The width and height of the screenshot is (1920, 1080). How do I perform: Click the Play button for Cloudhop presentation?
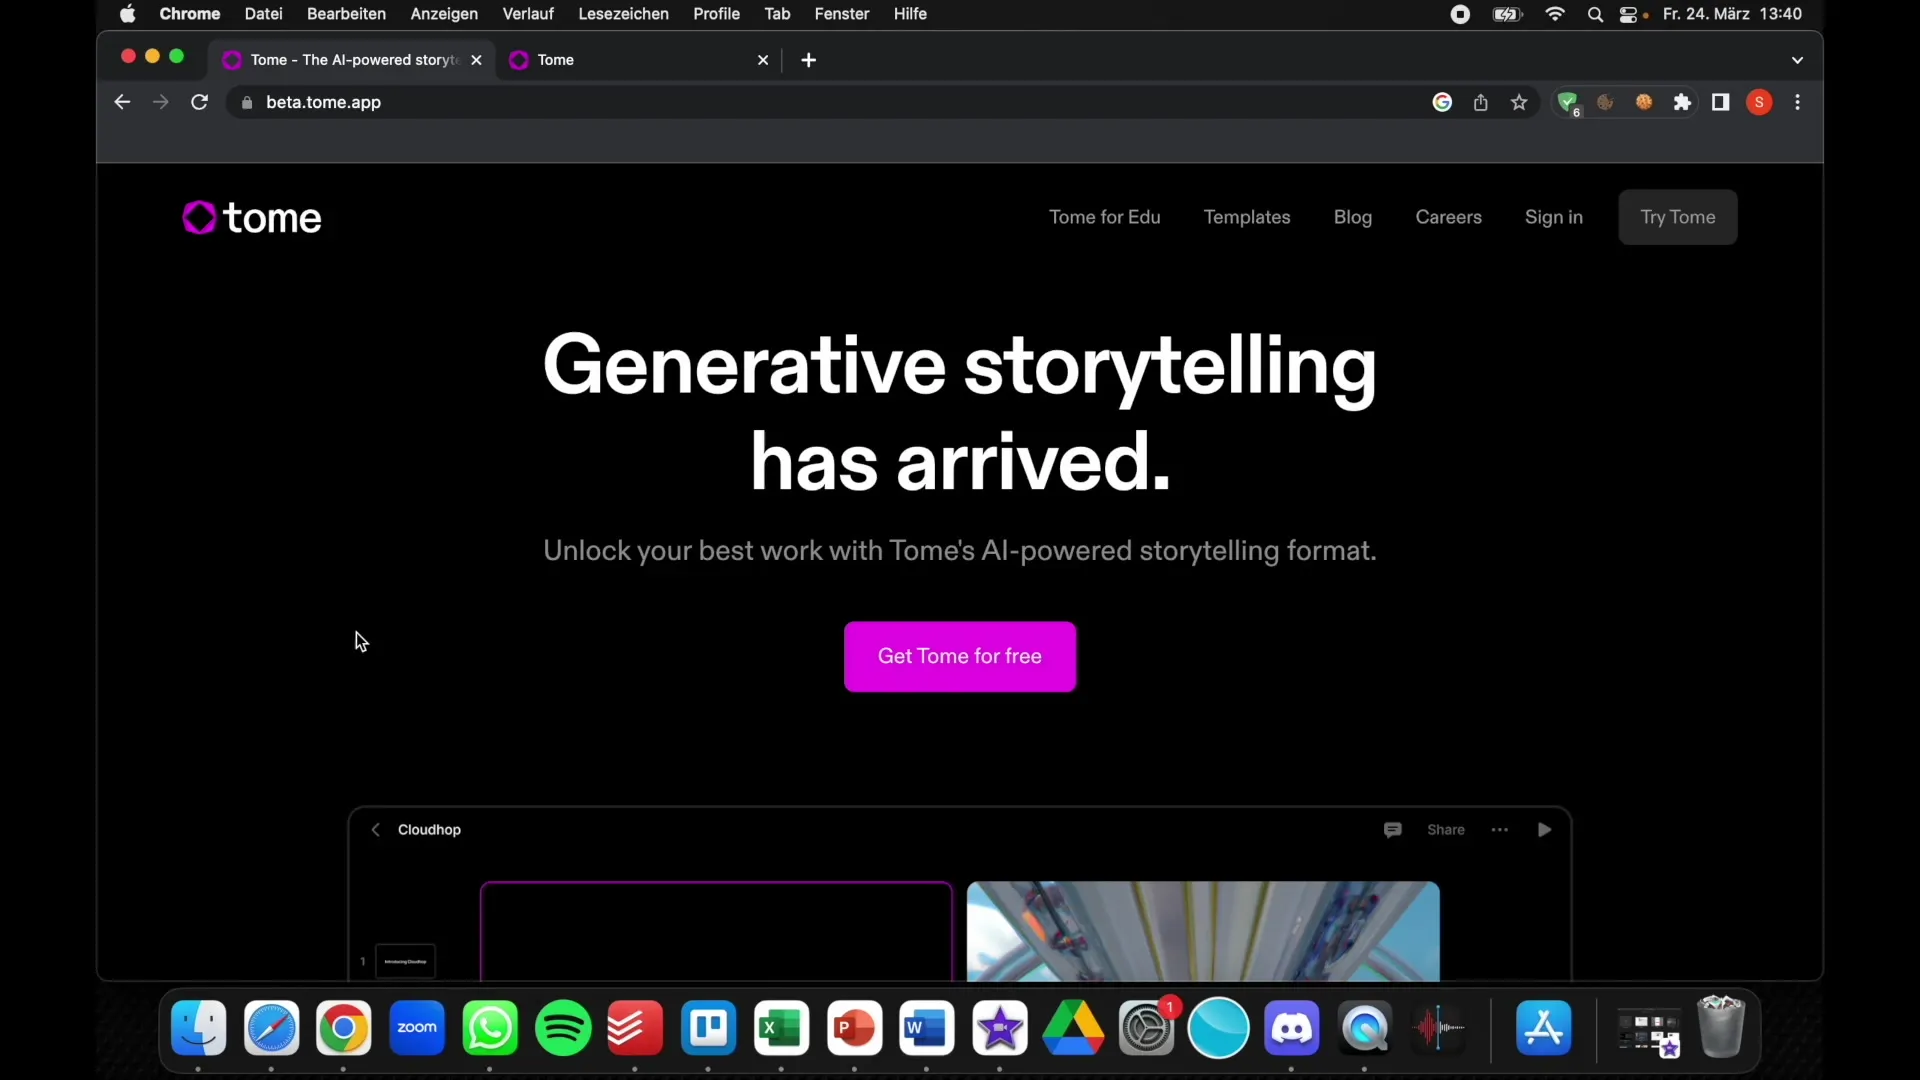[x=1544, y=829]
